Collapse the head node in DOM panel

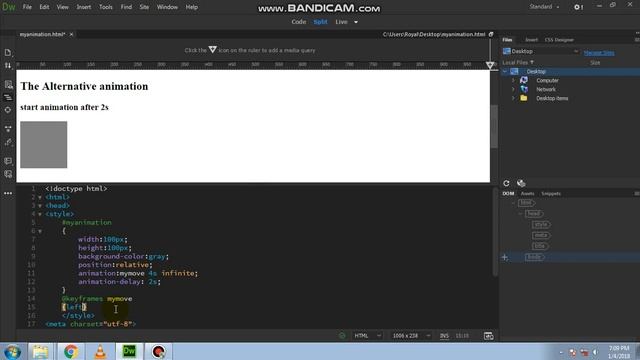520,213
